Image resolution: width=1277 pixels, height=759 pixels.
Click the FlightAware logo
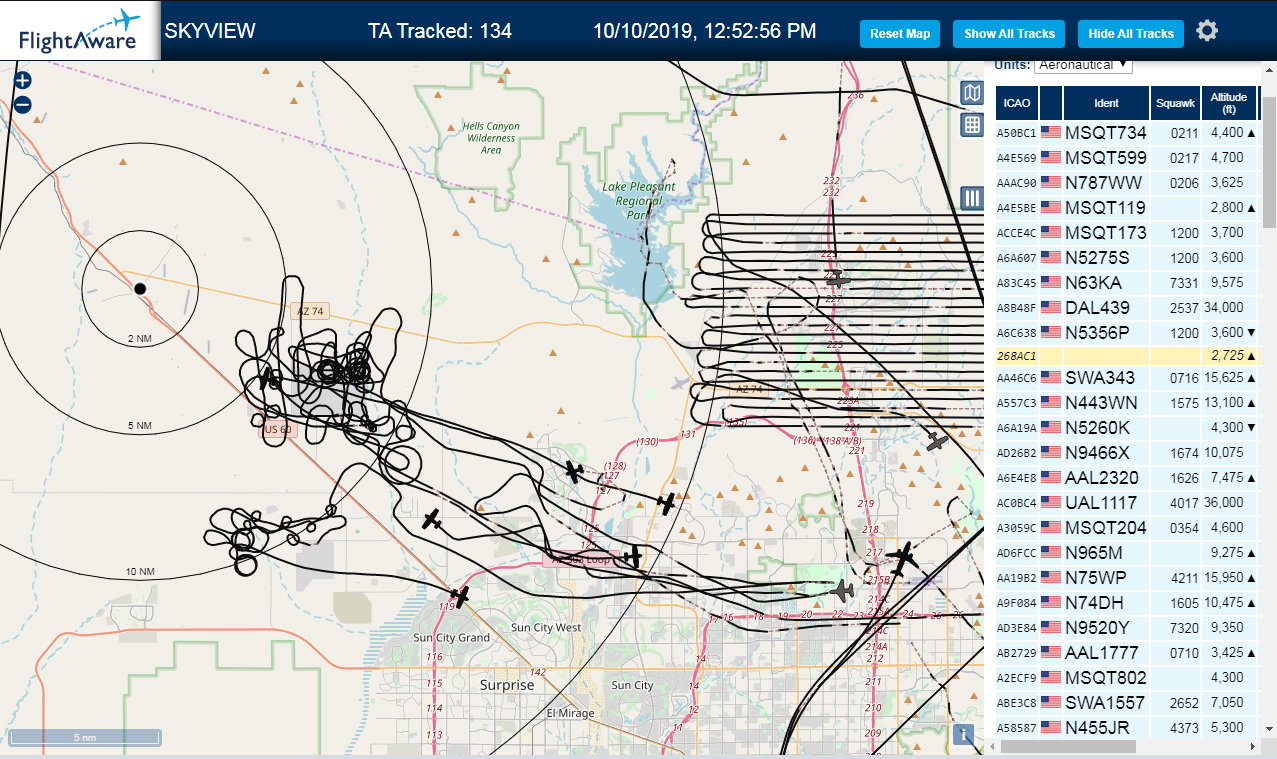click(80, 31)
